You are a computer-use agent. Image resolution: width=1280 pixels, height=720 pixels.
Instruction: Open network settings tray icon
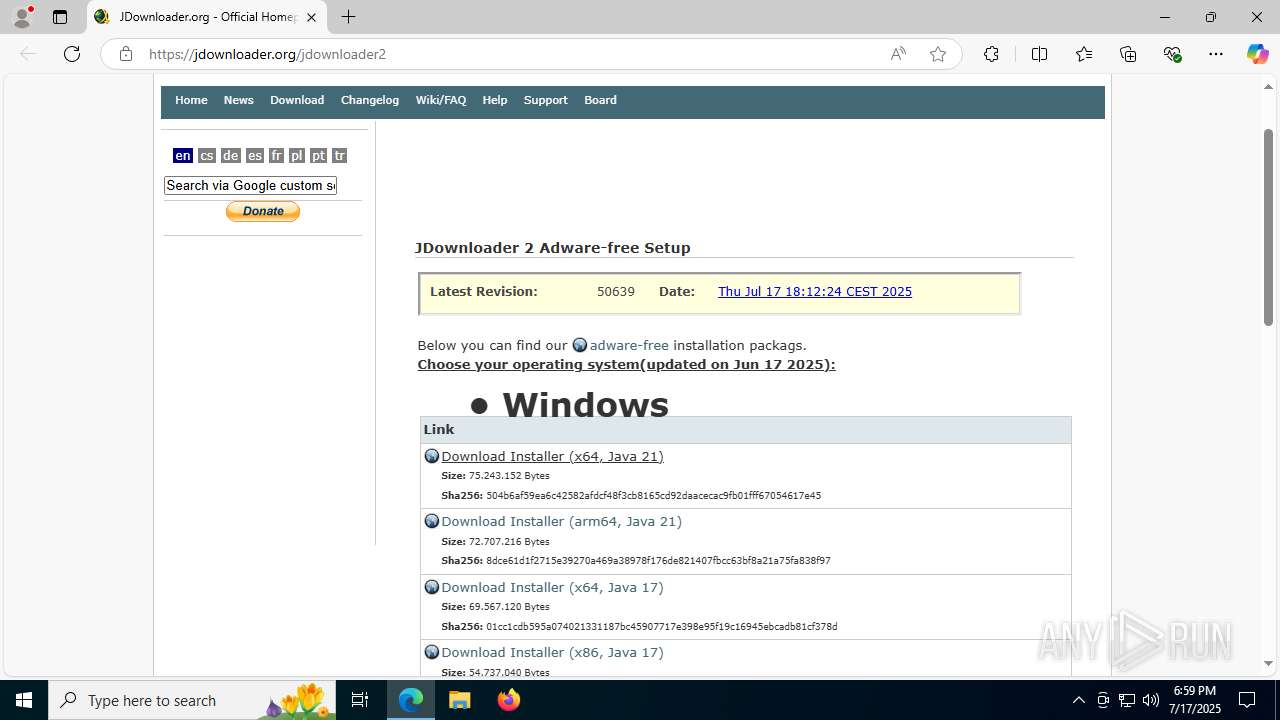(x=1127, y=700)
